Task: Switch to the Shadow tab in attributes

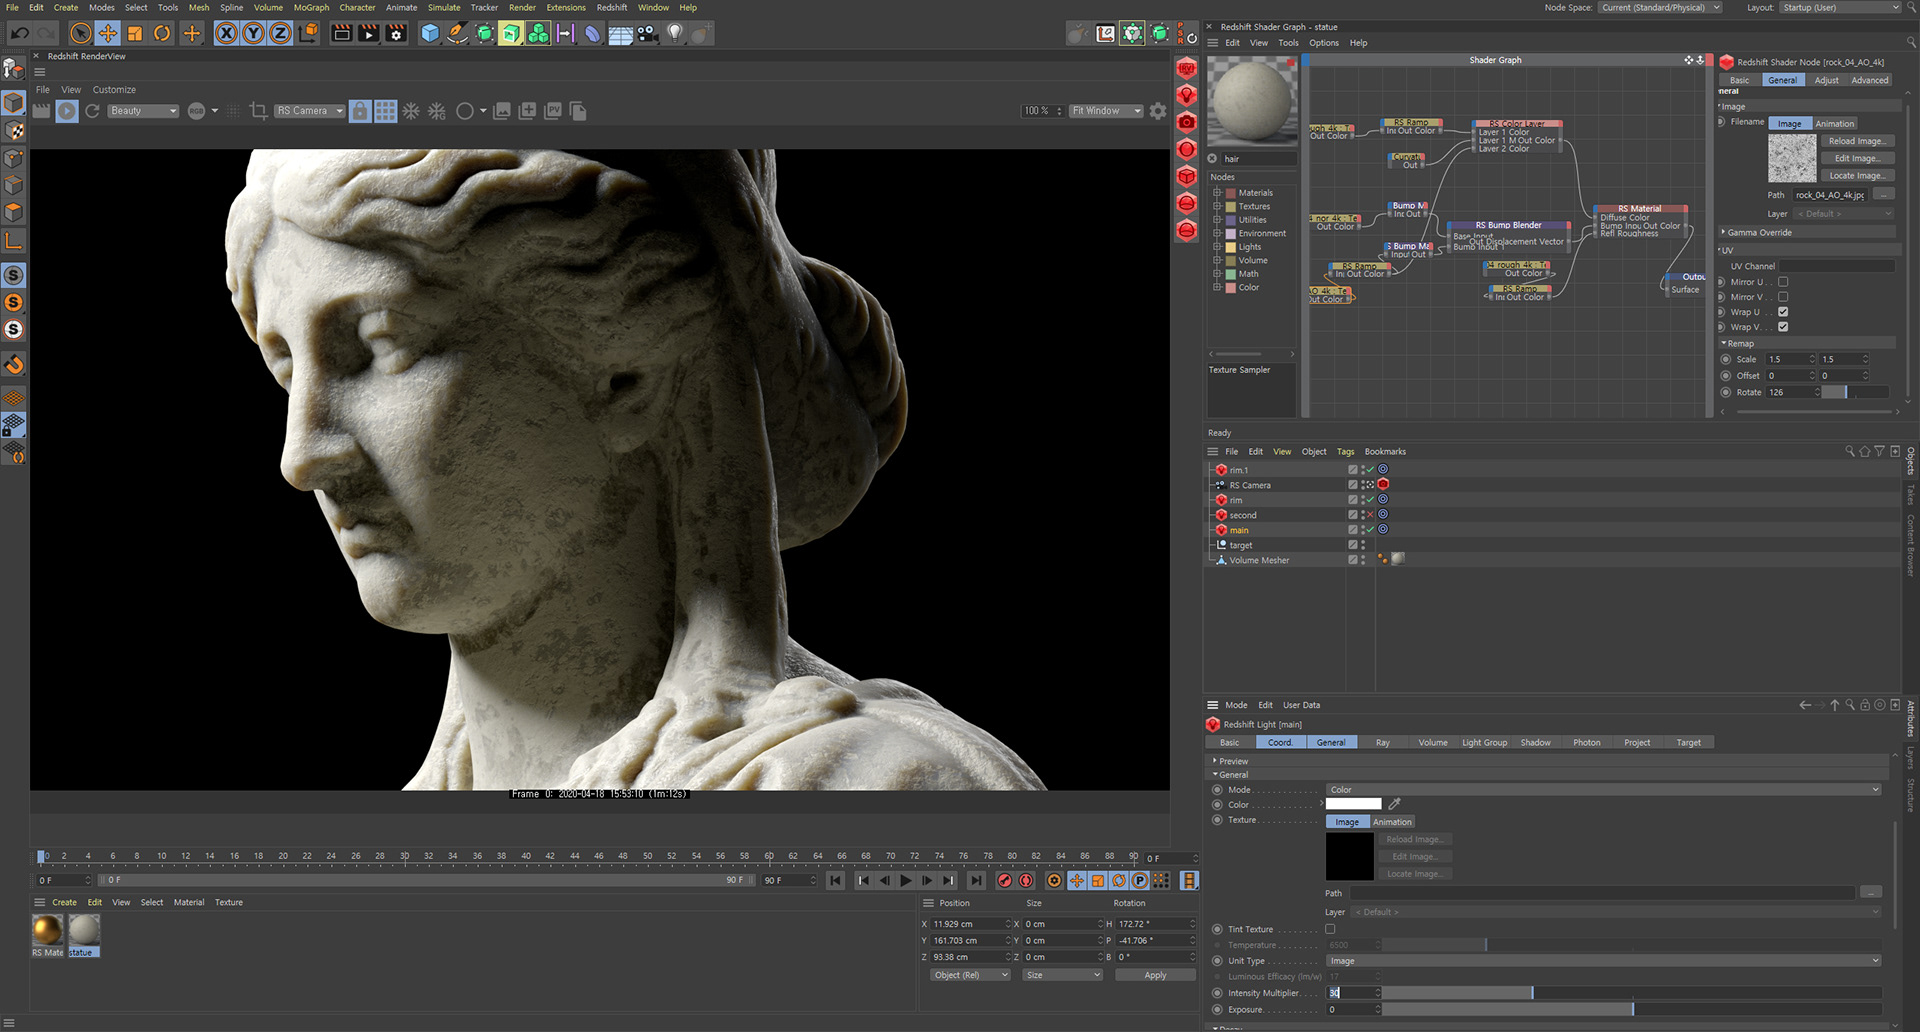Action: pyautogui.click(x=1535, y=742)
